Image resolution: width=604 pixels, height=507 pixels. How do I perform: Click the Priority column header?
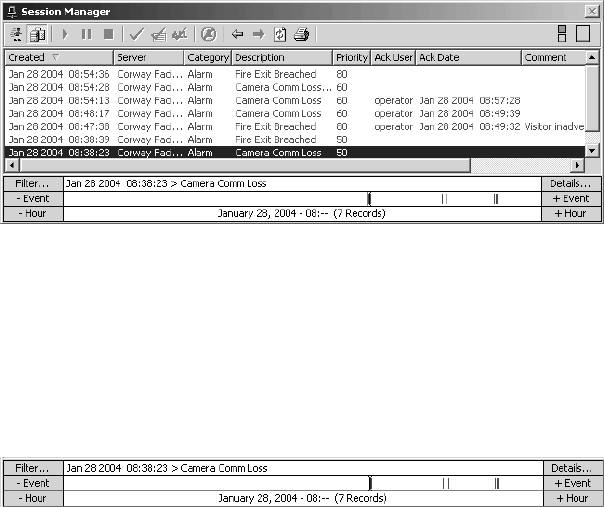coord(351,58)
